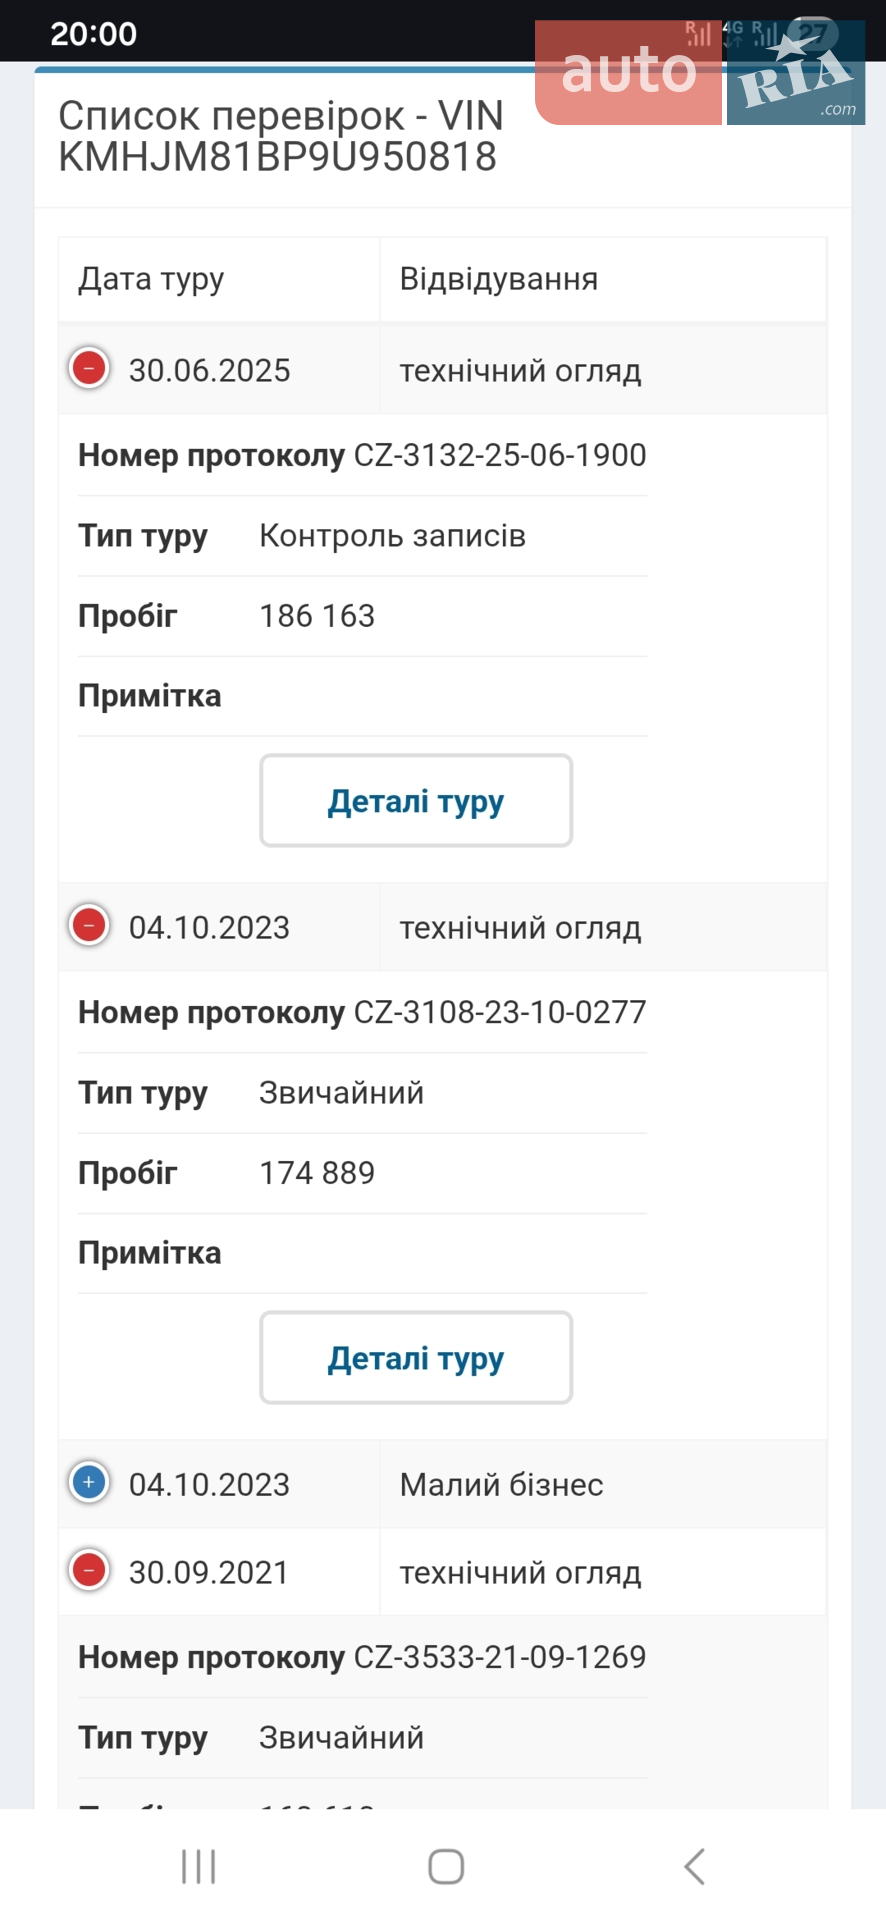Tap the auto logo watermark
The image size is (886, 1920).
coord(628,72)
